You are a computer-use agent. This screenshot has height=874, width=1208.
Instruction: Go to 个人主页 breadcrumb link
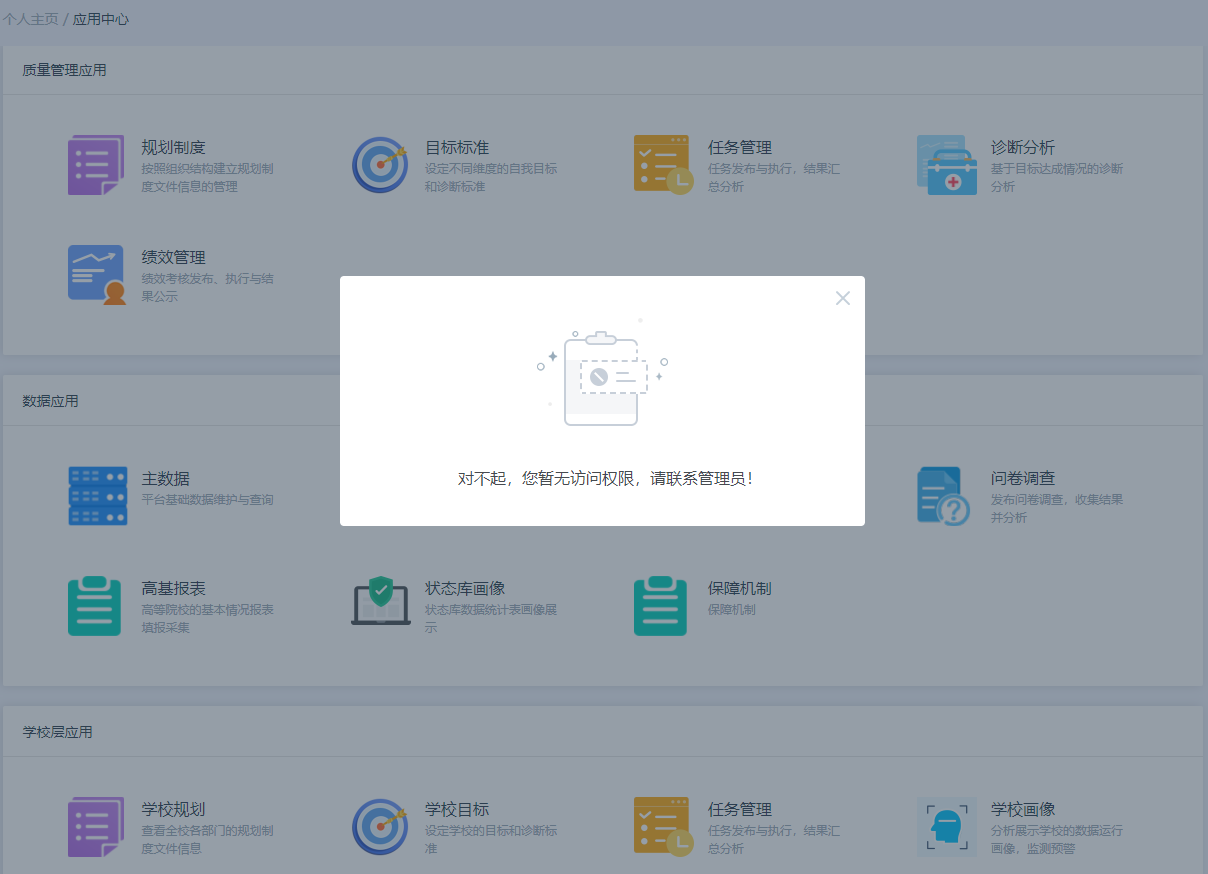point(29,19)
